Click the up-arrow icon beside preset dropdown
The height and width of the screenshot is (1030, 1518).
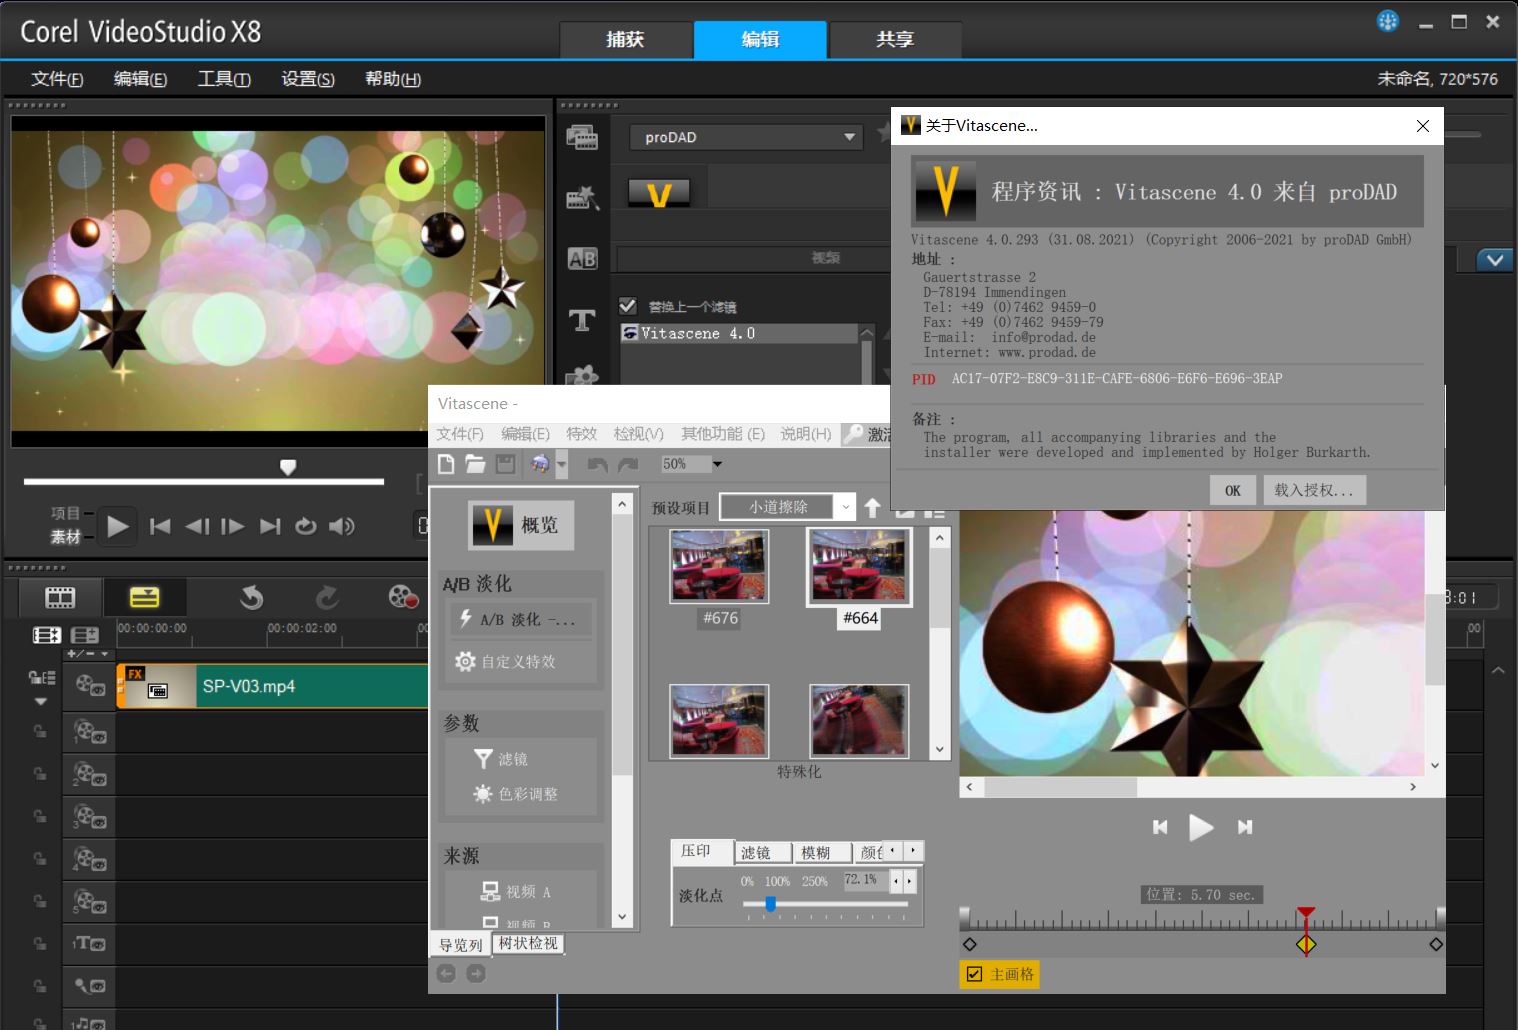coord(872,508)
